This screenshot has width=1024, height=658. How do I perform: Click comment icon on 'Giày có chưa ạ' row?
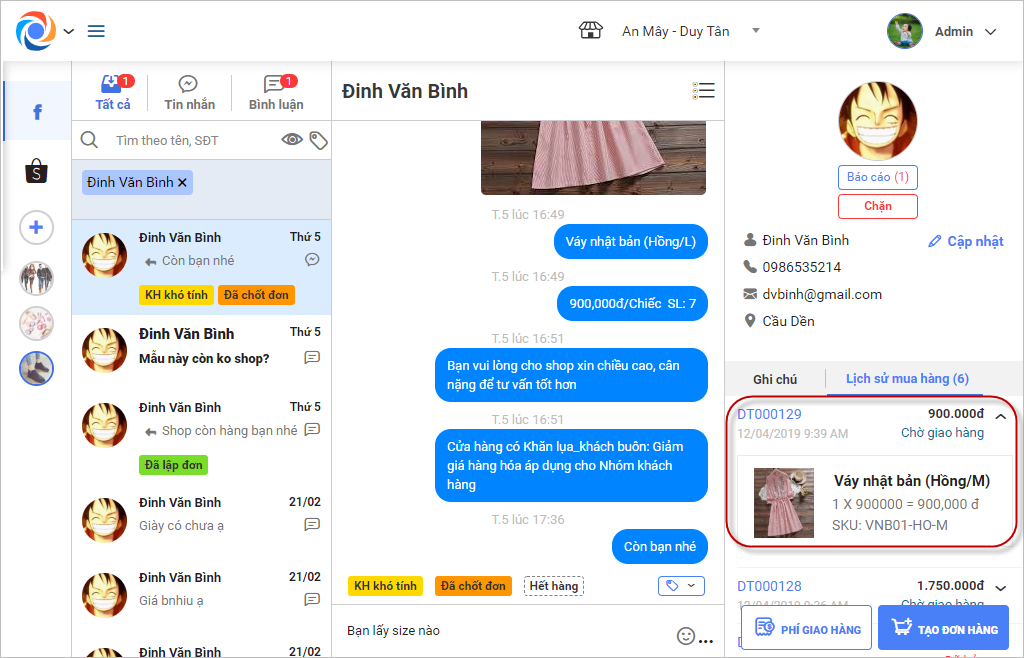[312, 524]
